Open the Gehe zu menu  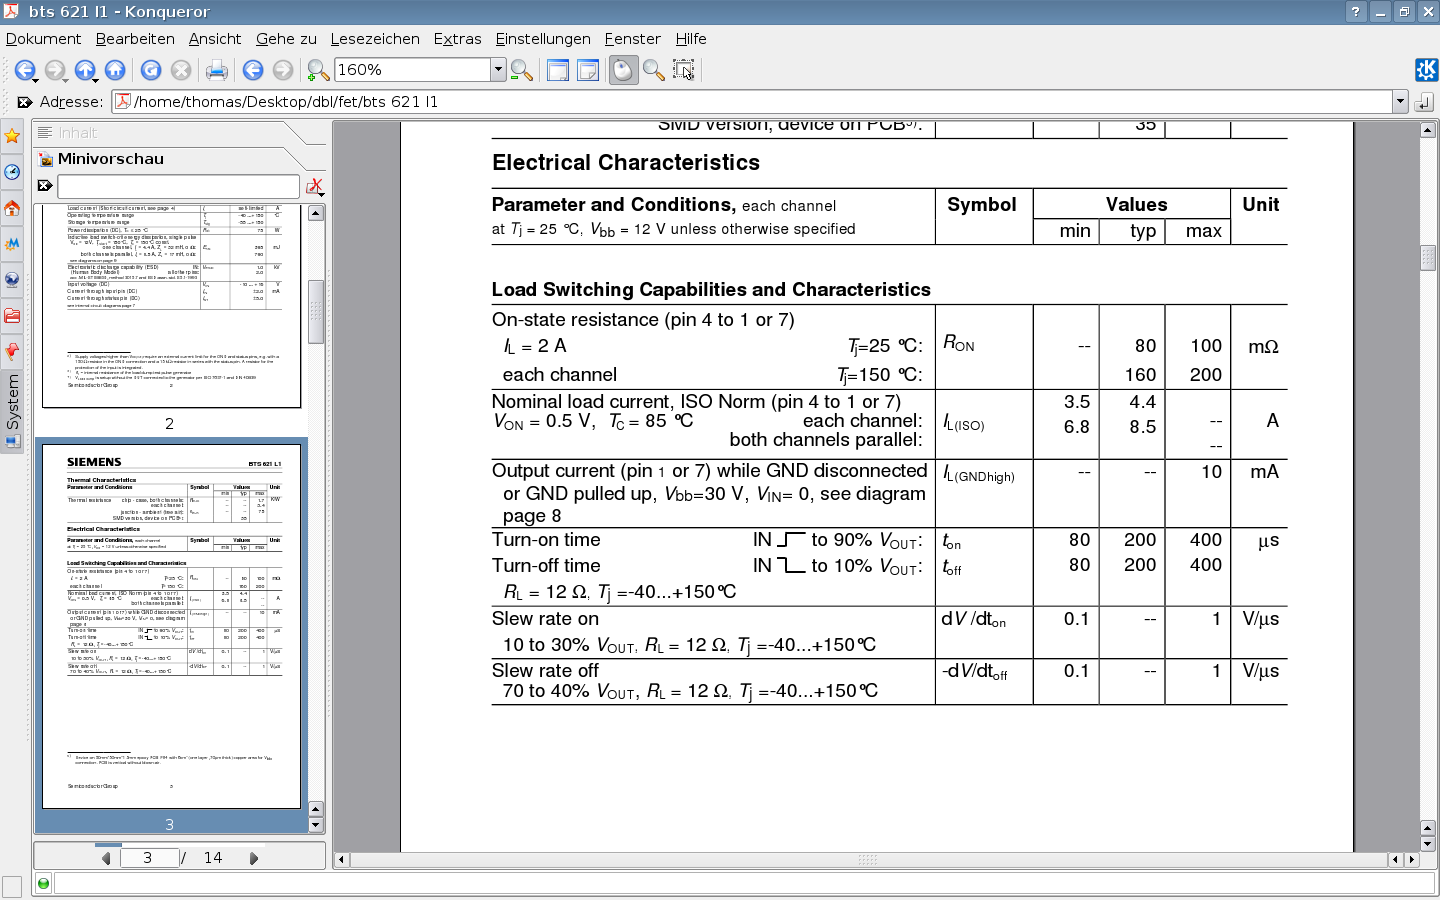pos(286,38)
